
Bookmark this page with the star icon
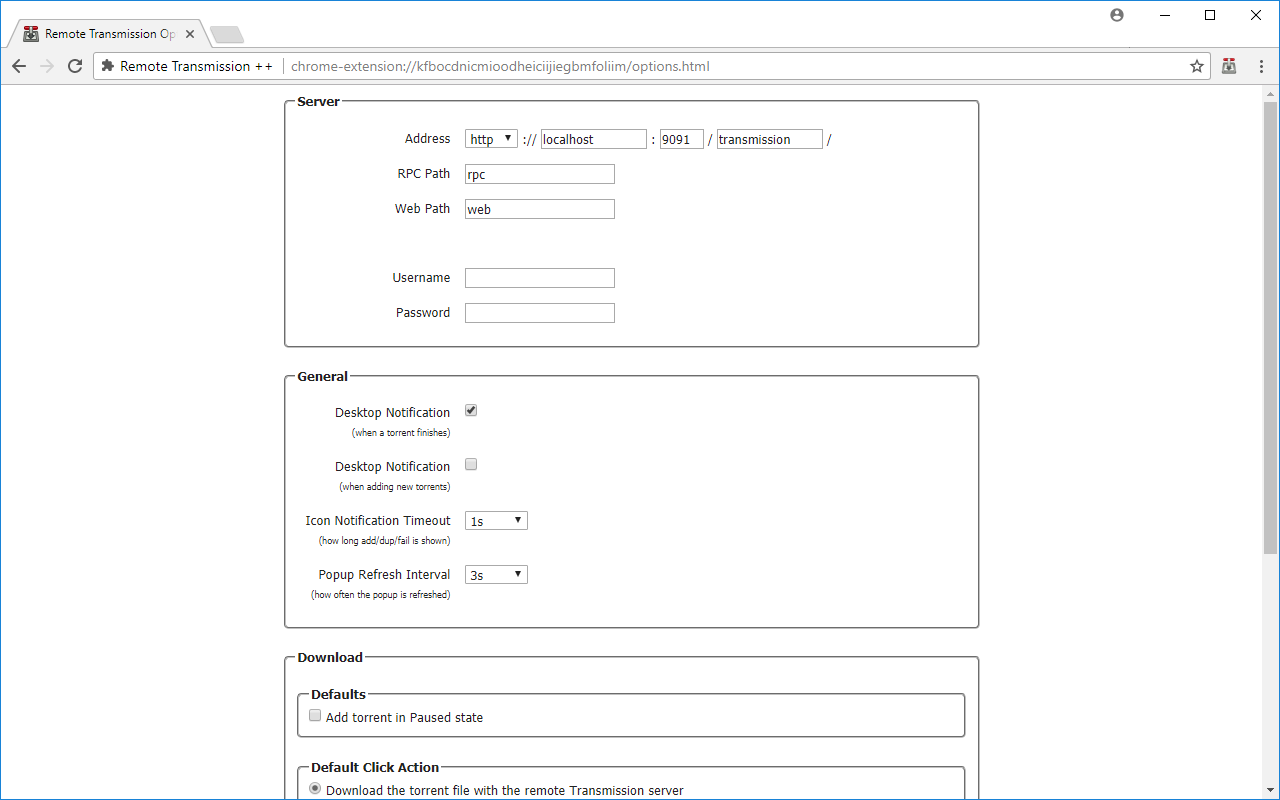coord(1197,66)
